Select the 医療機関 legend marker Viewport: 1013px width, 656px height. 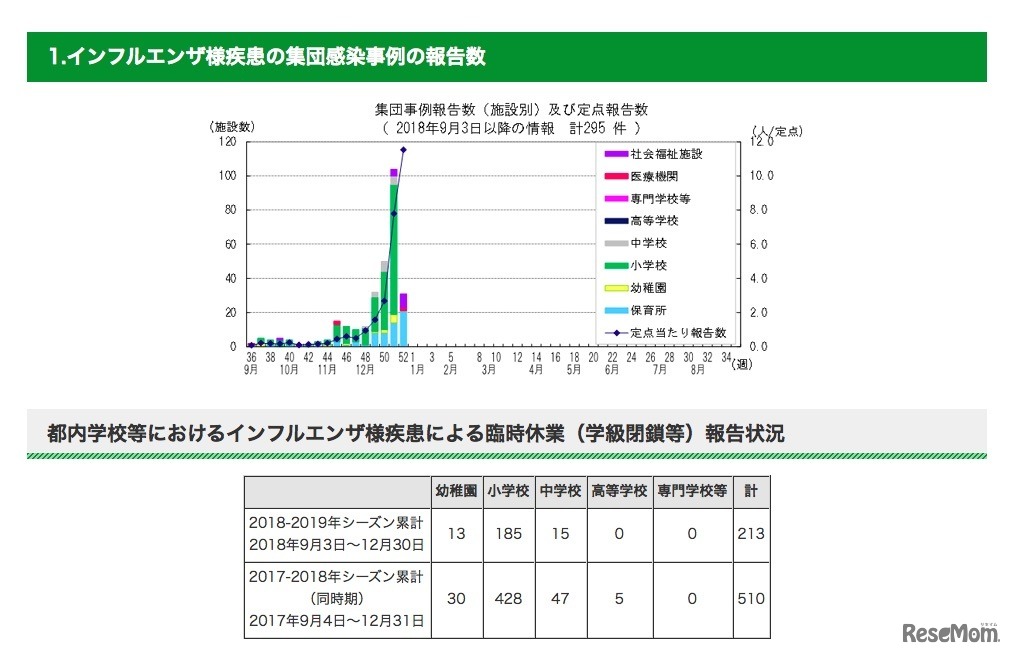point(615,175)
